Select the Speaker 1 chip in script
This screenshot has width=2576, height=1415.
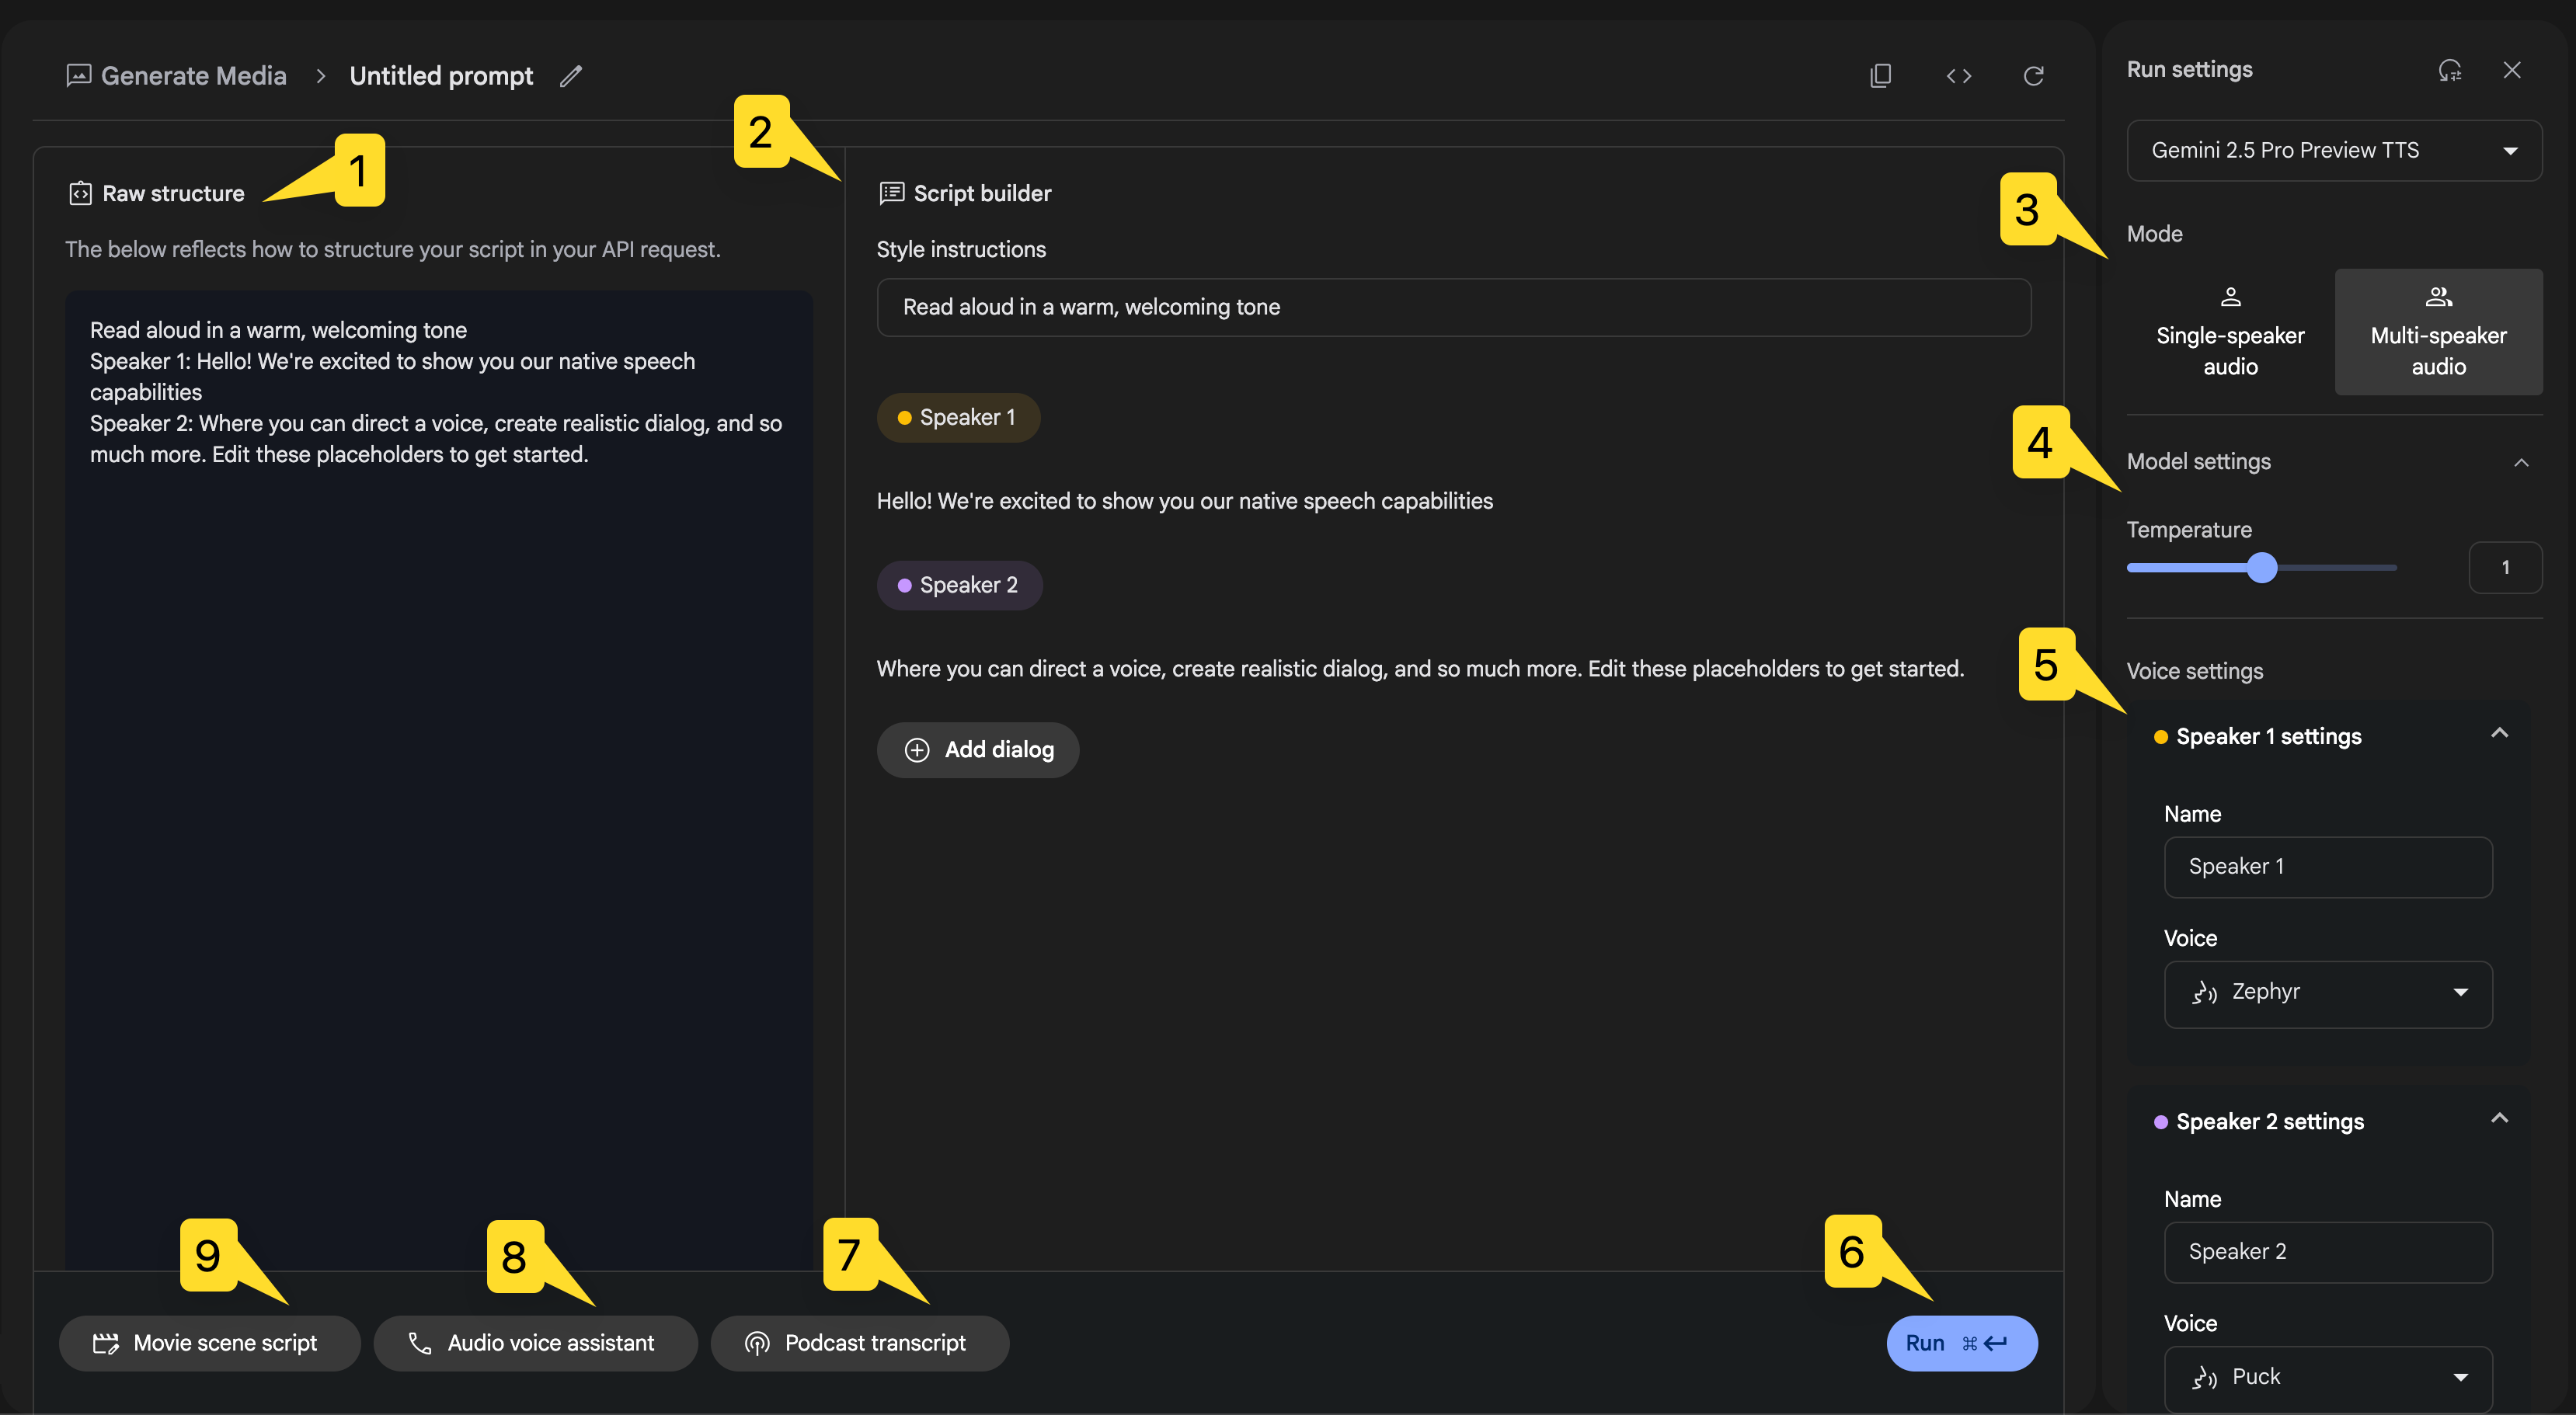point(958,418)
